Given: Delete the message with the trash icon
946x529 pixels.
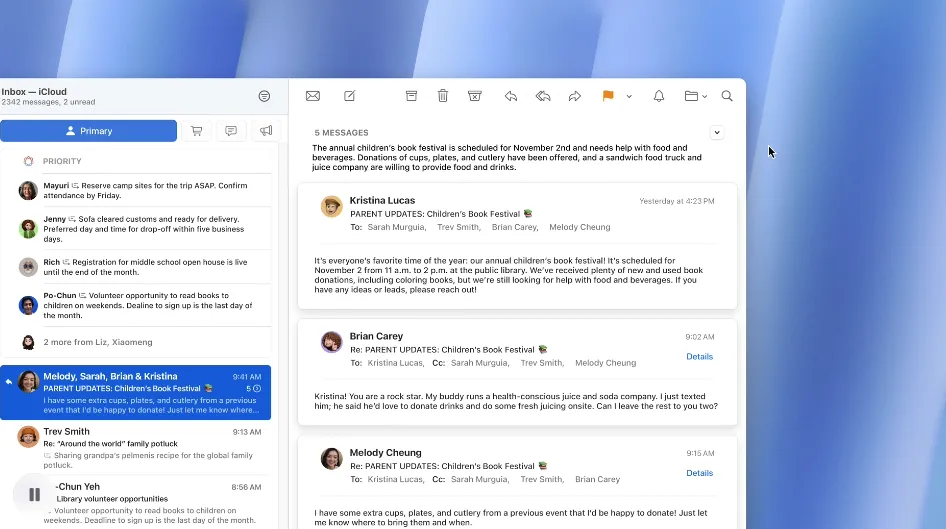Looking at the screenshot, I should (443, 96).
